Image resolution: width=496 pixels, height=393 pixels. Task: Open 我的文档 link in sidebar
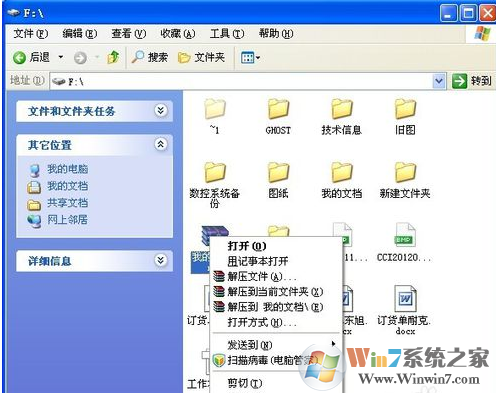pos(67,186)
